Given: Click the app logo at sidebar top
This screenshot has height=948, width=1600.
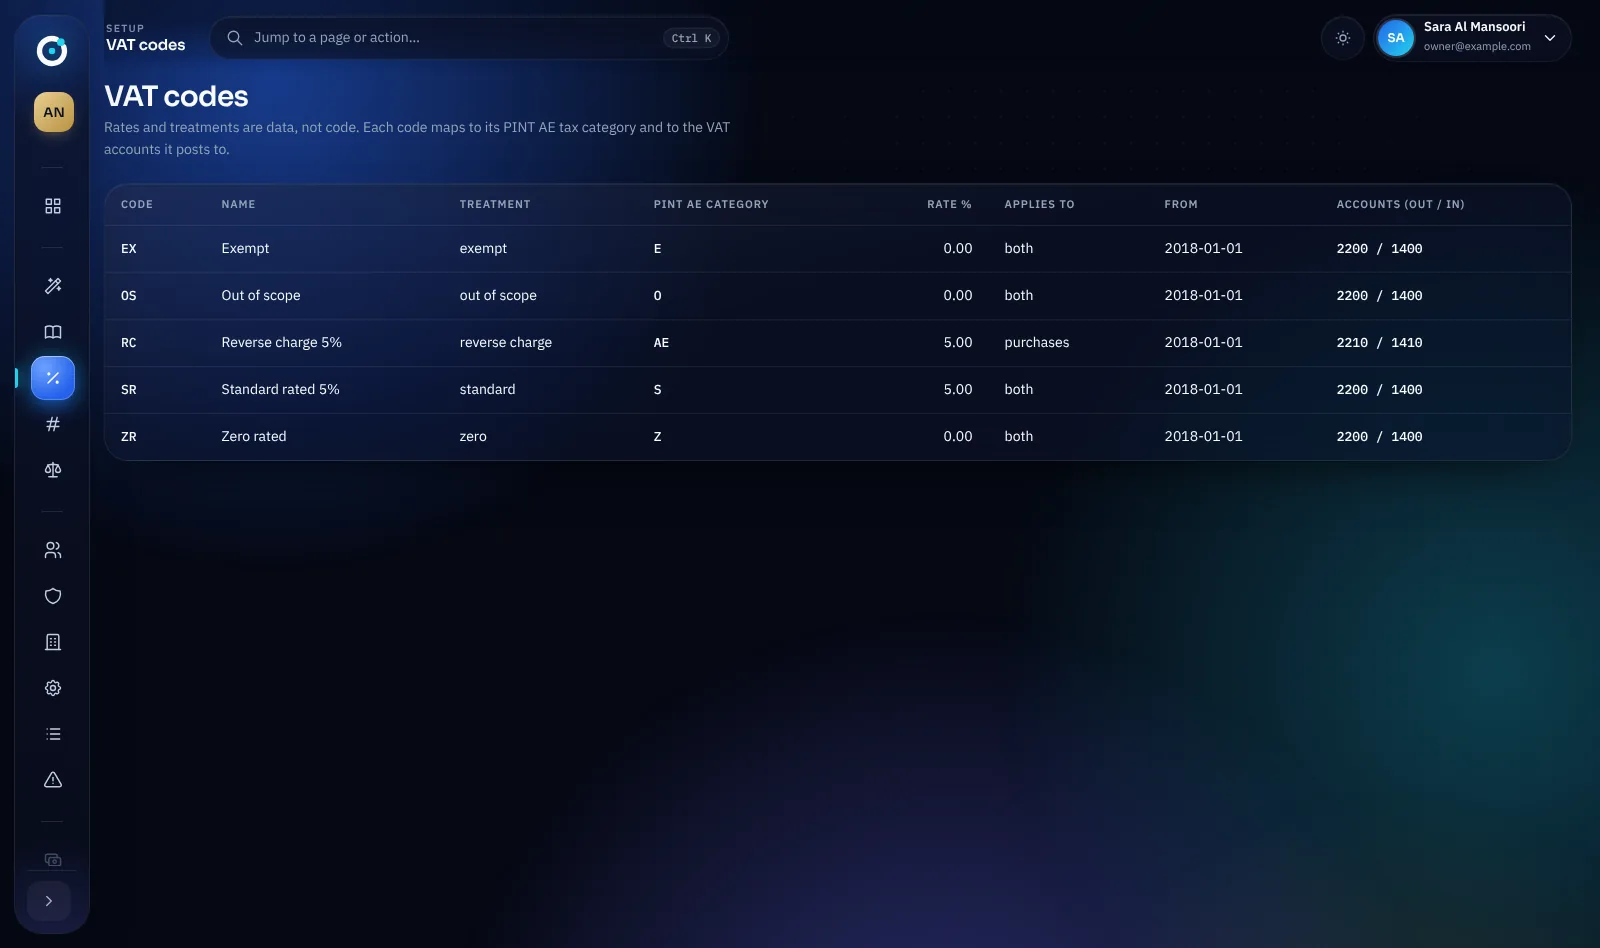Looking at the screenshot, I should (52, 50).
